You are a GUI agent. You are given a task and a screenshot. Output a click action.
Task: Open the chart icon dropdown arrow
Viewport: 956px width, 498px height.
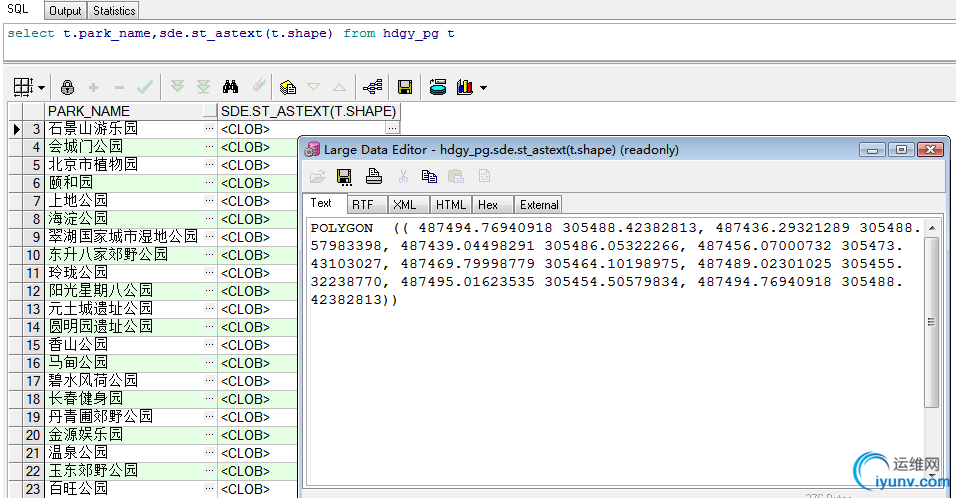tap(483, 88)
